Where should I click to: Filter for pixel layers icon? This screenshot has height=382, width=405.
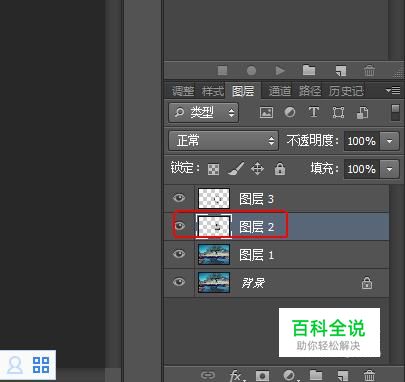click(266, 113)
